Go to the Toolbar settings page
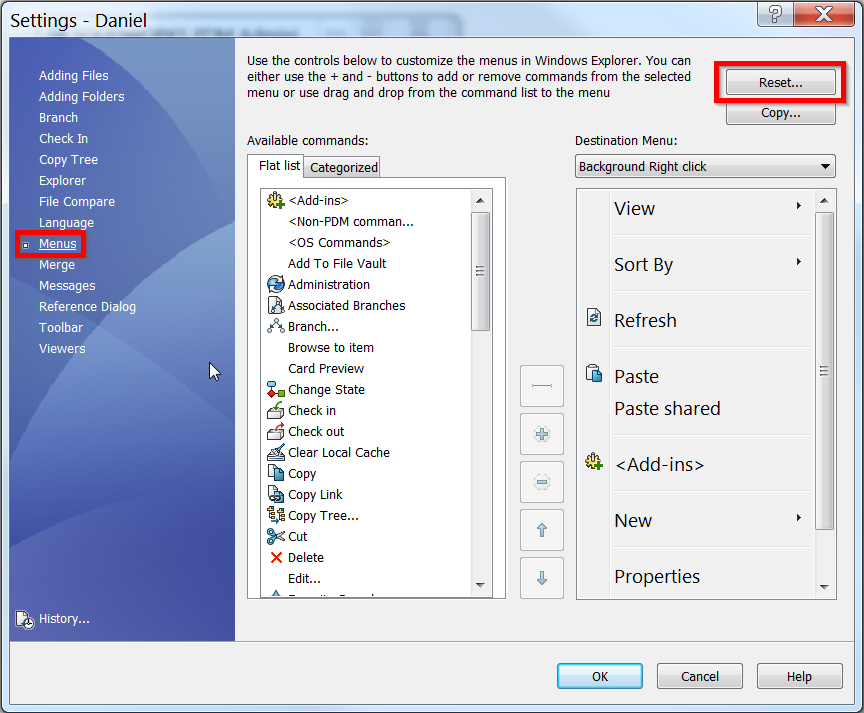 tap(61, 327)
